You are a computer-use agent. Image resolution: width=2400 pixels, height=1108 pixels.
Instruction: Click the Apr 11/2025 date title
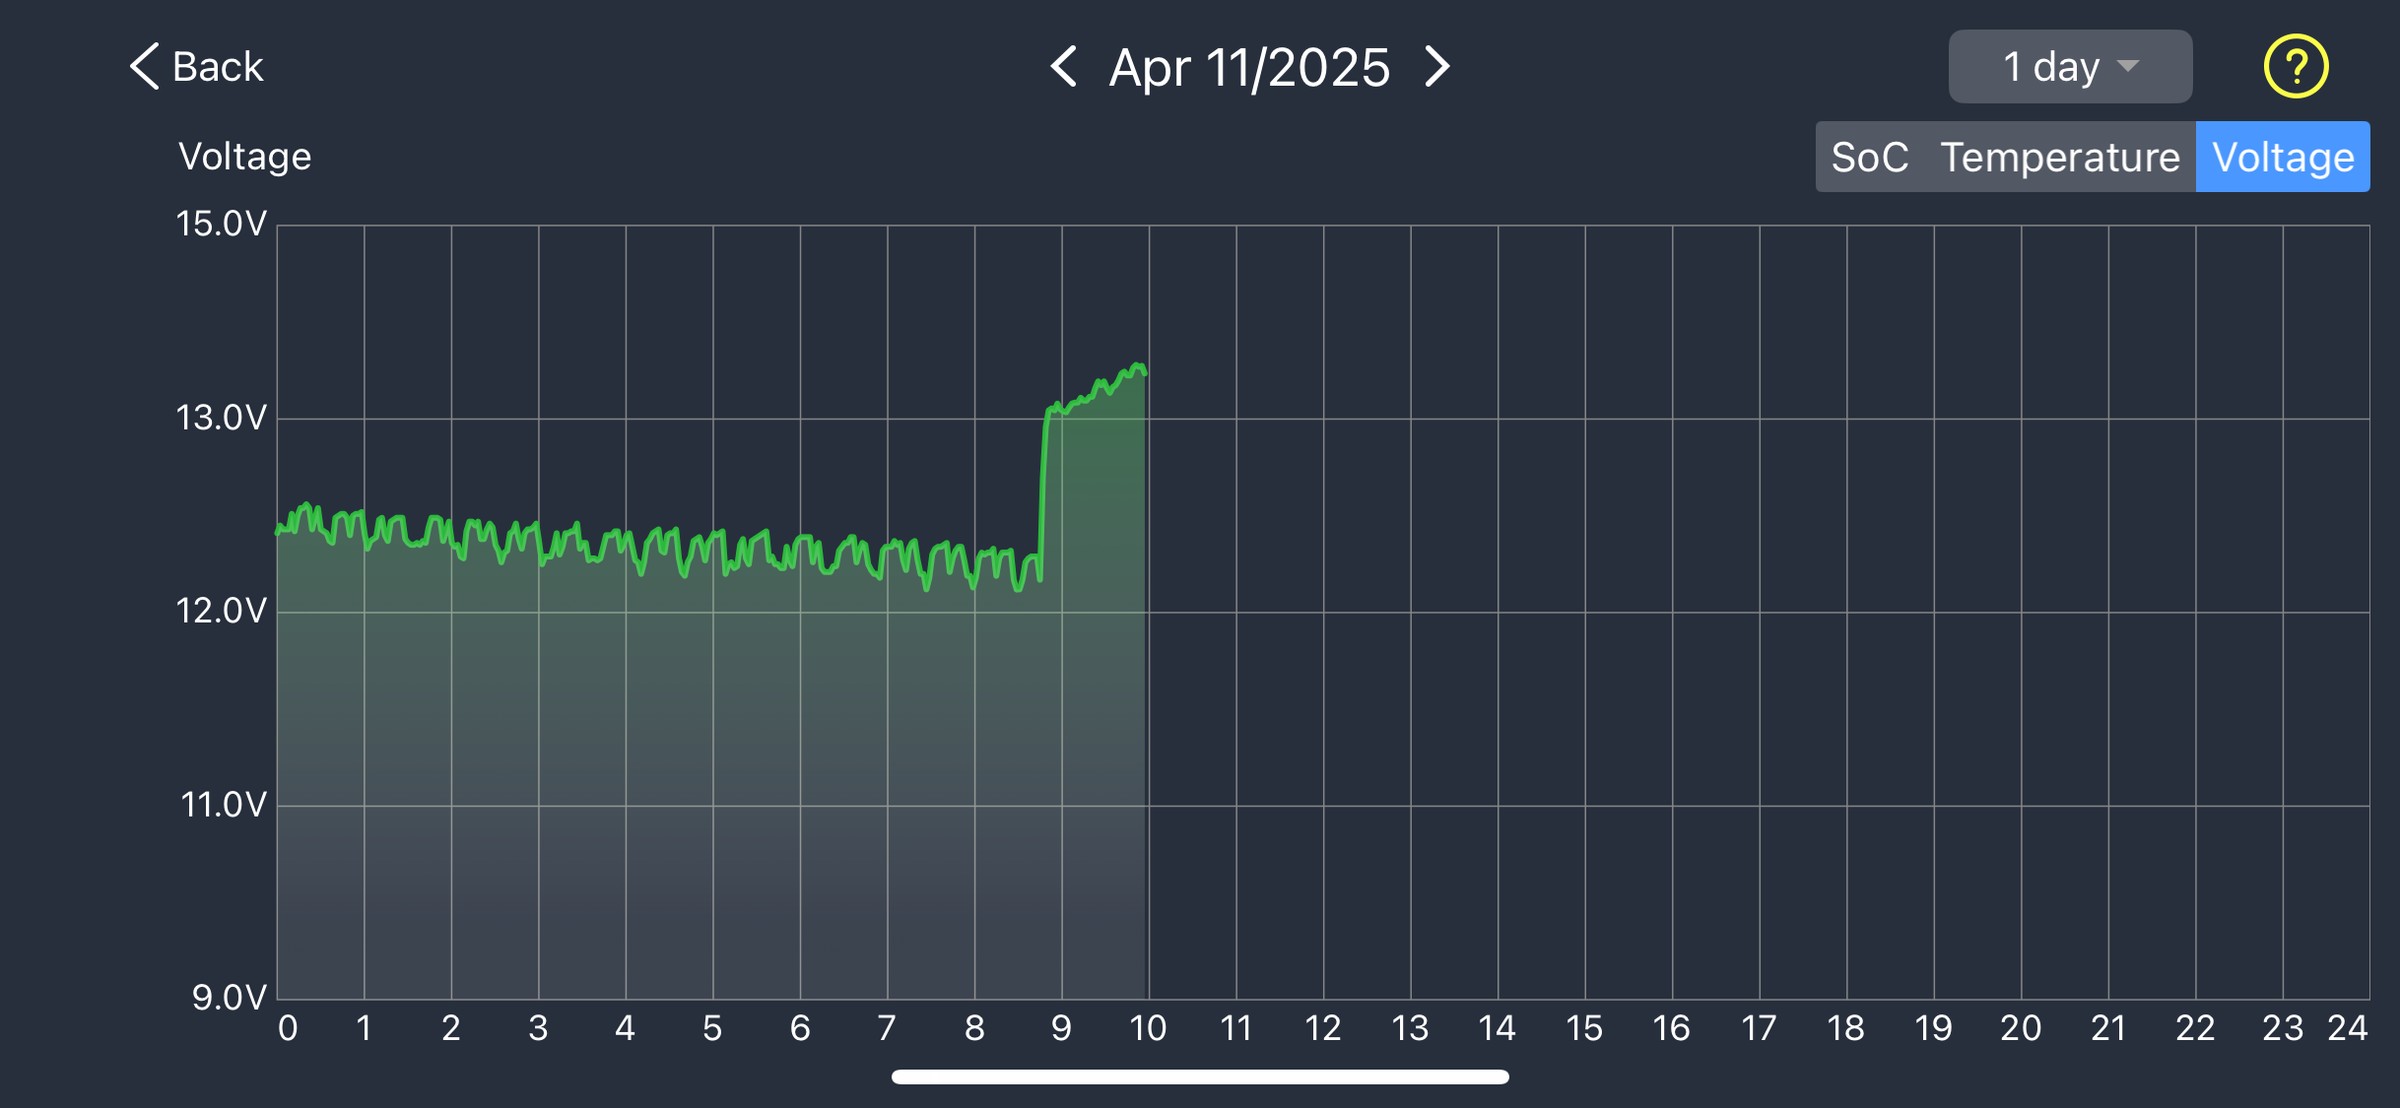(1249, 67)
